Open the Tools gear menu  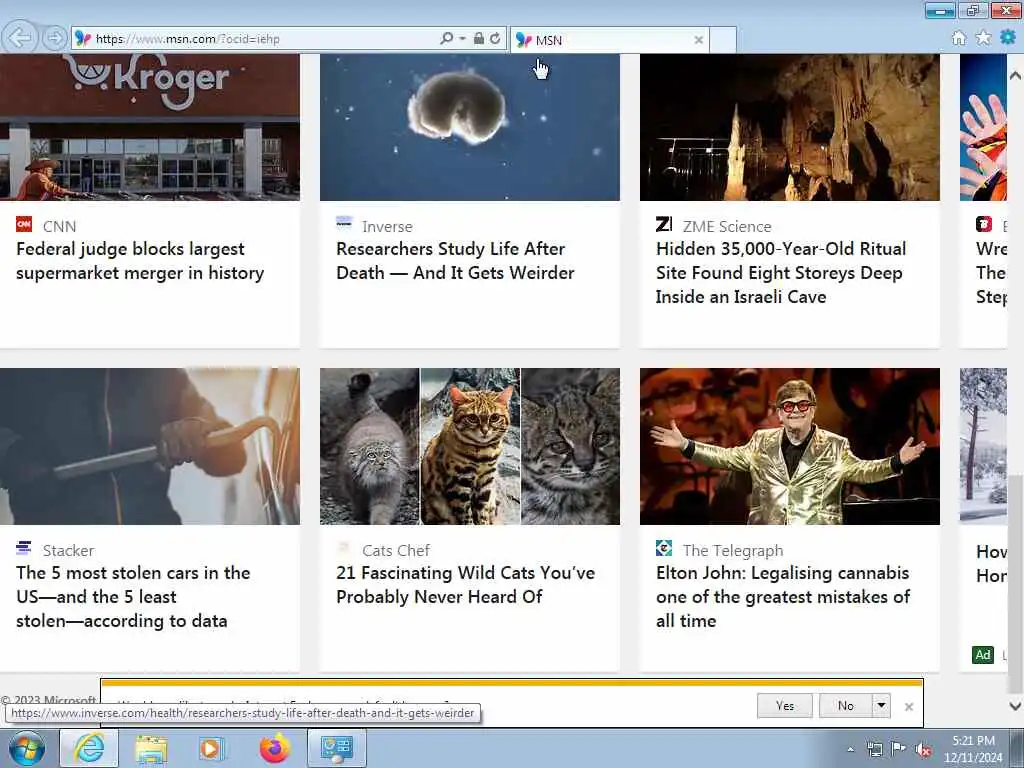tap(1008, 37)
